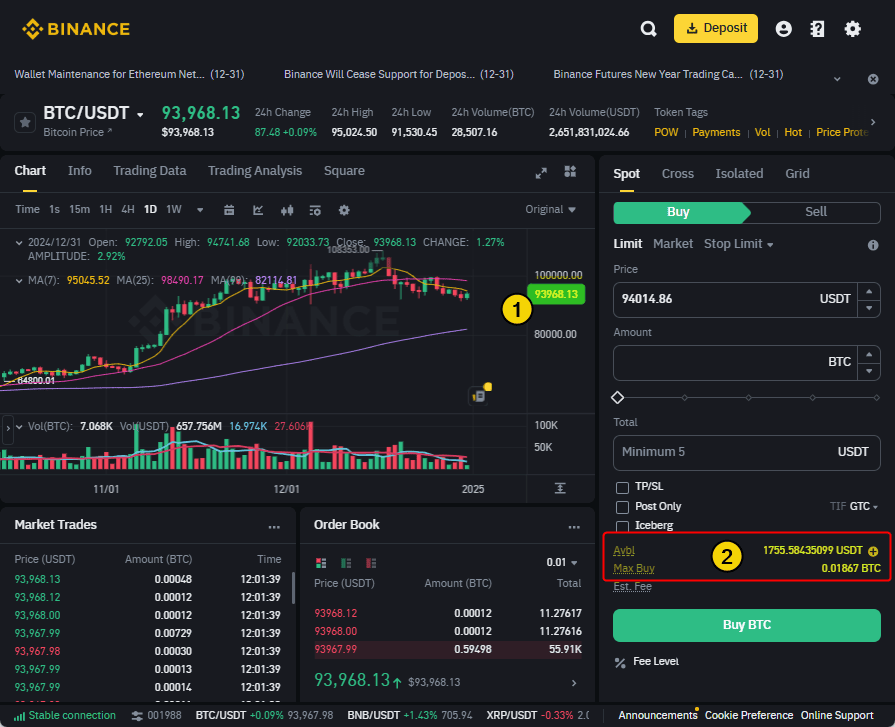Click the plus icon to add USDT funds

pos(873,551)
